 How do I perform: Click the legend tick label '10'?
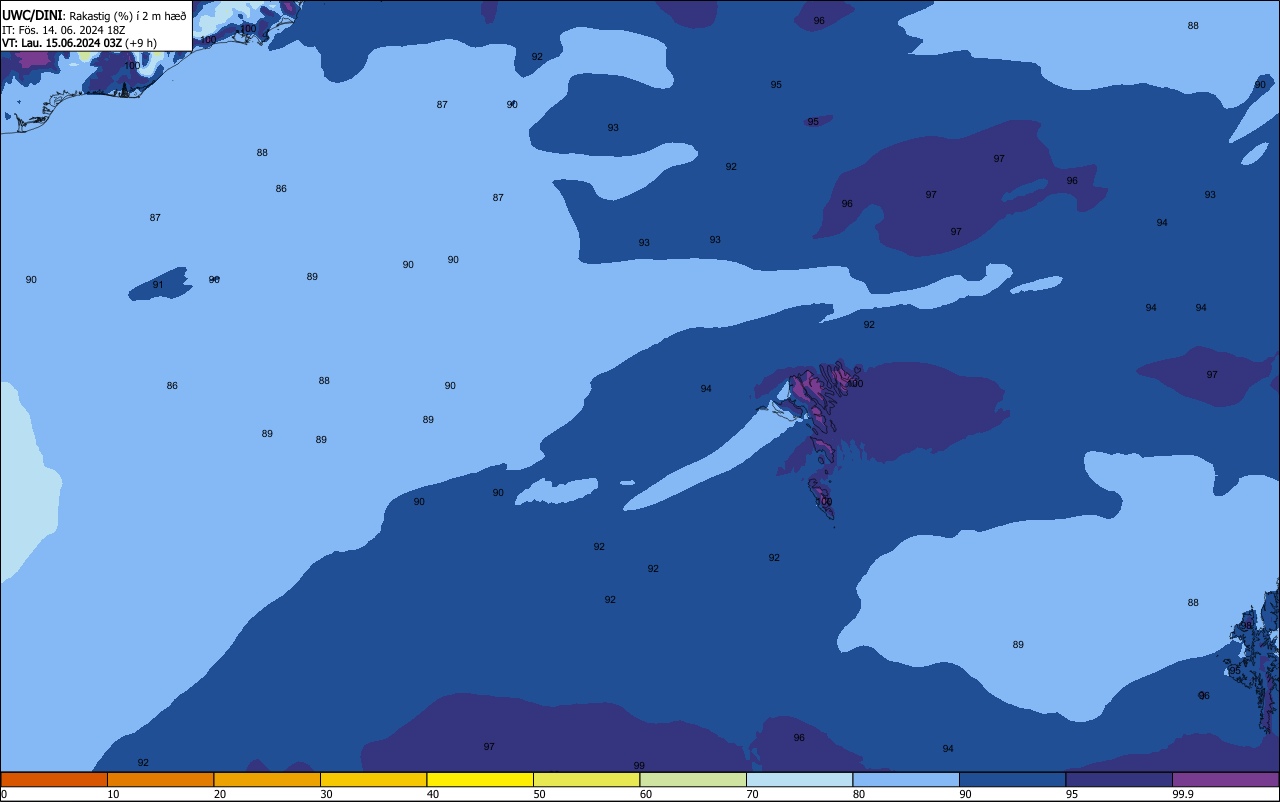coord(113,794)
